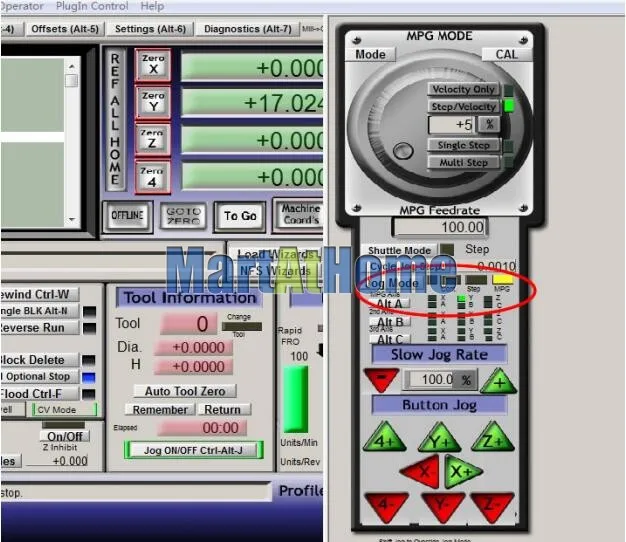
Task: Toggle Shuttle Mode
Action: tap(399, 250)
